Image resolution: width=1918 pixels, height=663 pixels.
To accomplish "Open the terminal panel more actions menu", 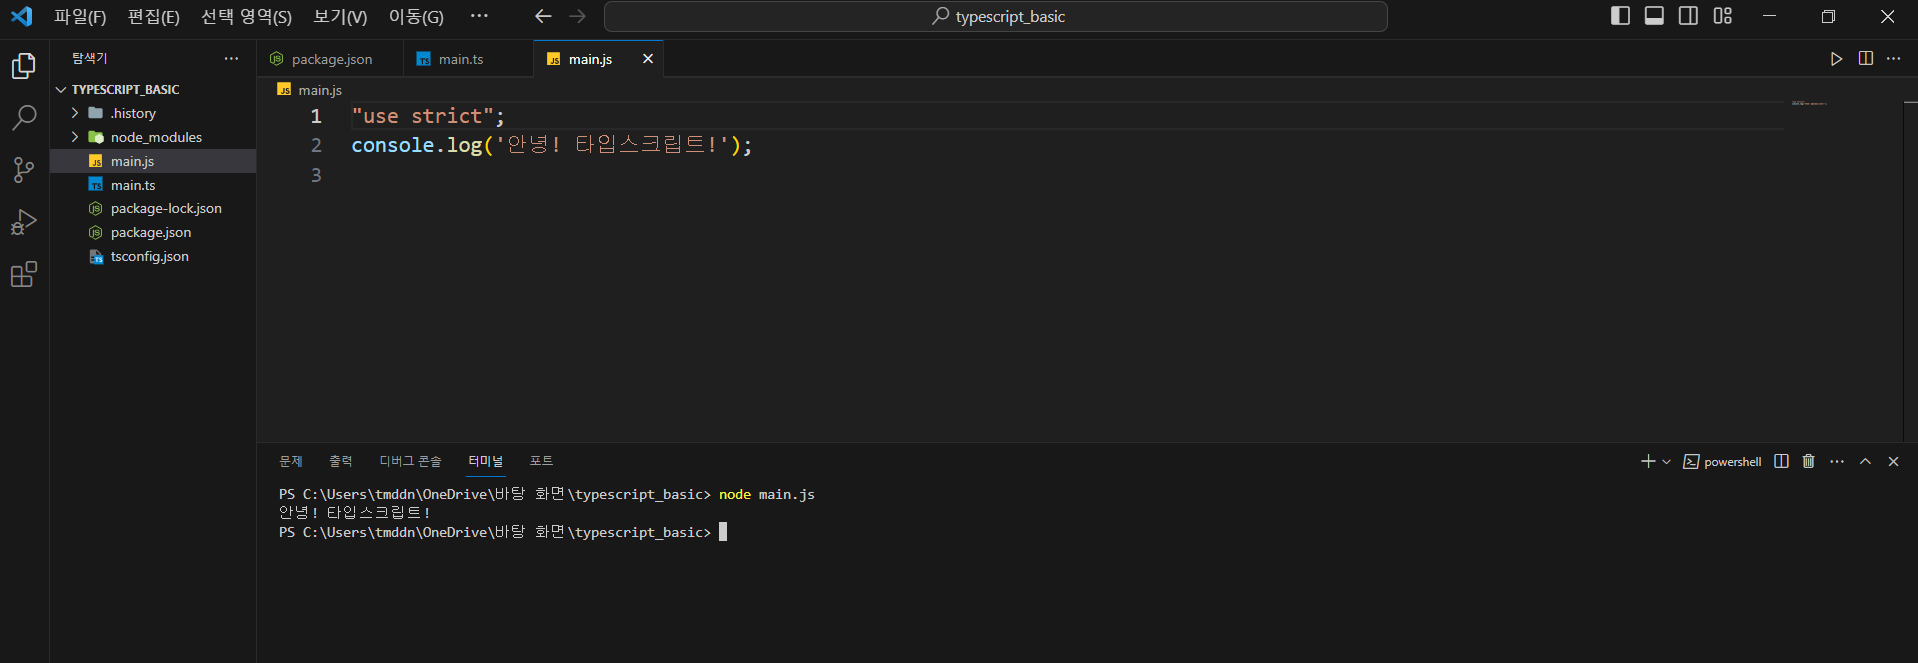I will 1837,461.
